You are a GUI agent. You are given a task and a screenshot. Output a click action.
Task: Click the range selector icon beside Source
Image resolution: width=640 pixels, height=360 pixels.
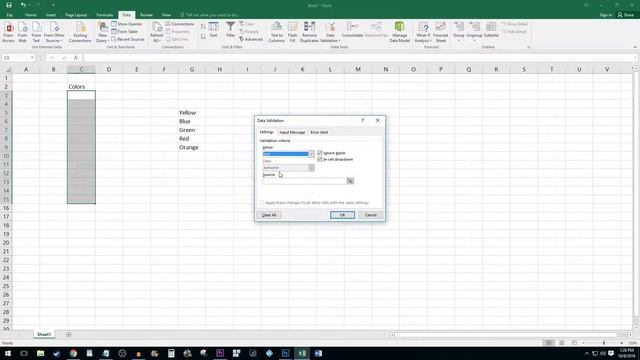pos(350,181)
